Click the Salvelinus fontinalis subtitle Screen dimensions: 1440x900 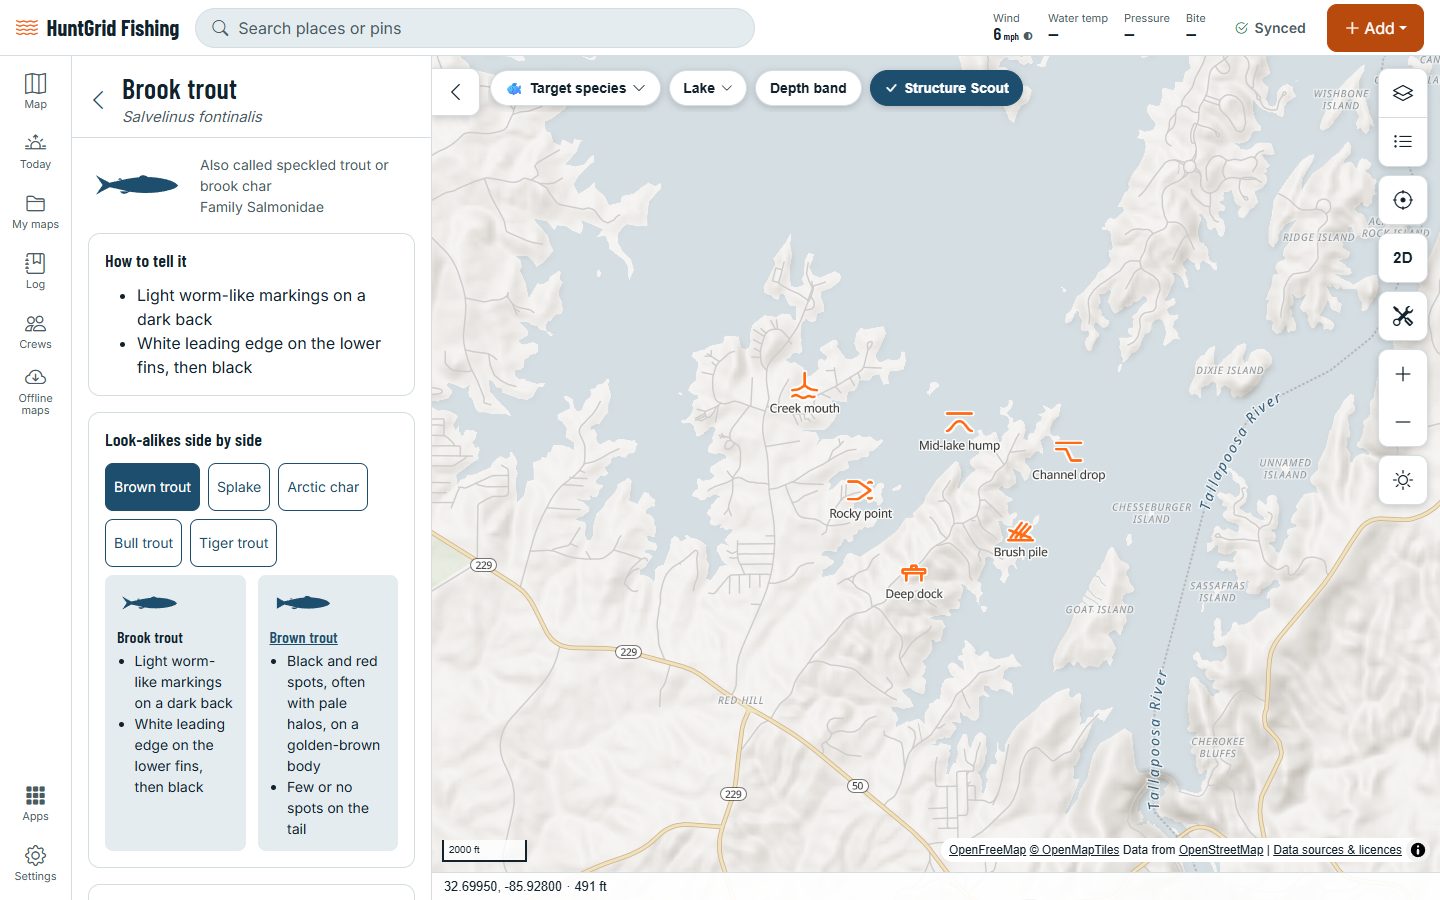point(192,117)
